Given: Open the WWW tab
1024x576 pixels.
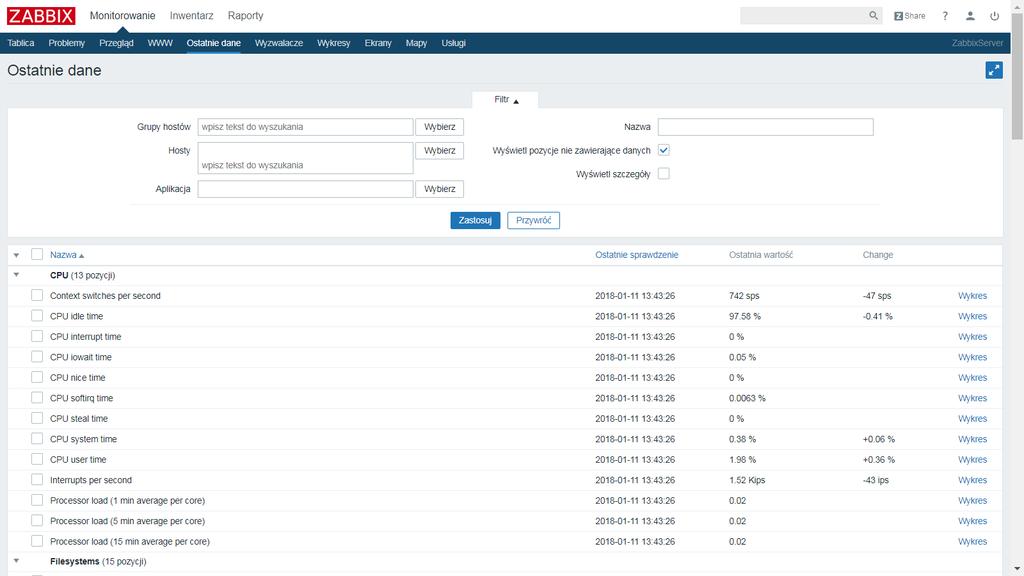Looking at the screenshot, I should point(160,43).
